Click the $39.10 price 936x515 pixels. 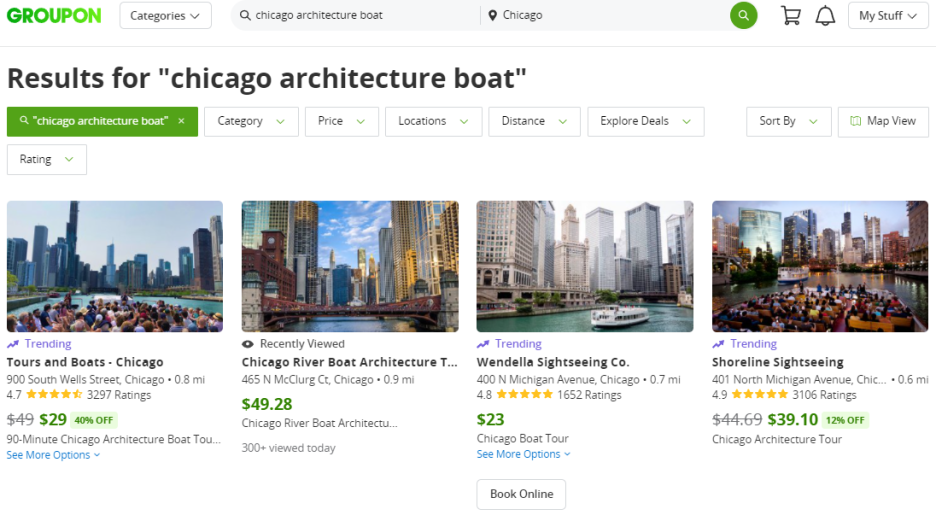pyautogui.click(x=793, y=420)
